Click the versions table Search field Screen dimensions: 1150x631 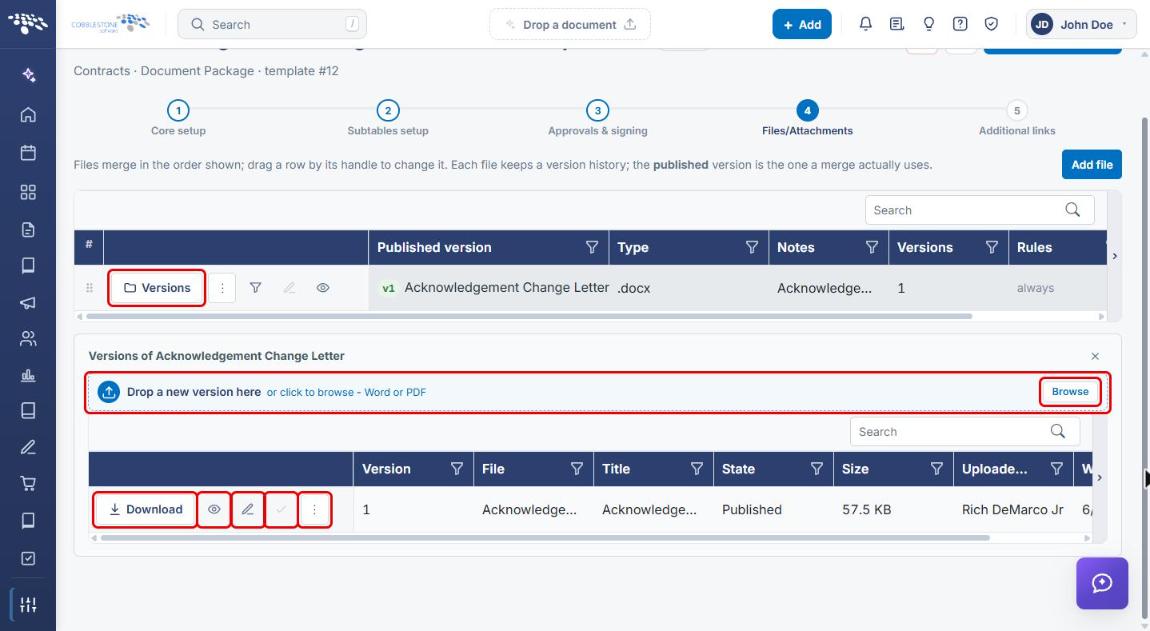(x=965, y=431)
